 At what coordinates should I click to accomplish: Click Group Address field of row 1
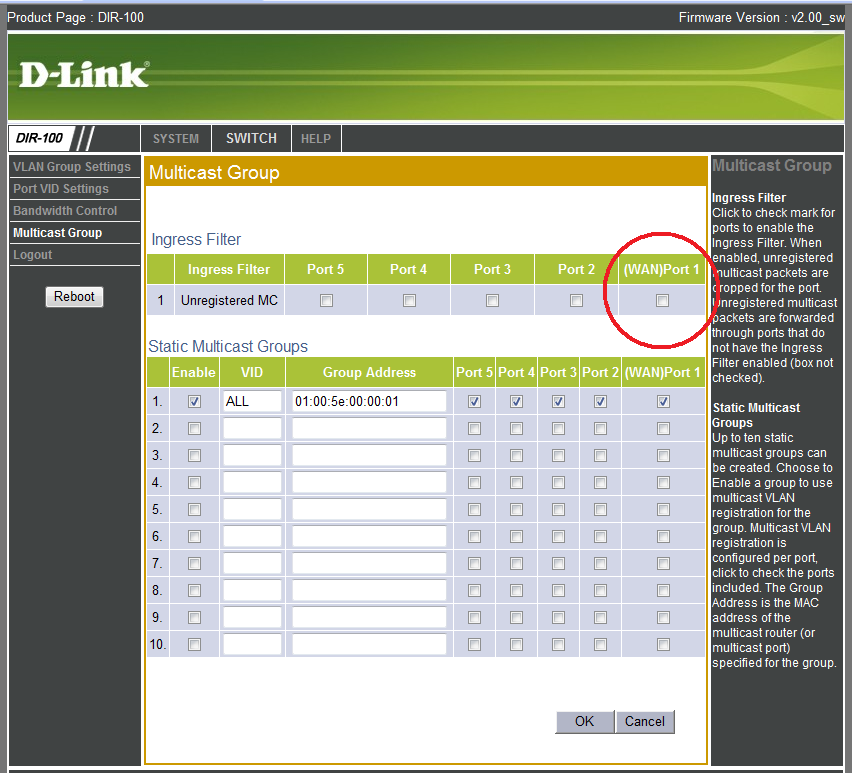click(x=368, y=401)
